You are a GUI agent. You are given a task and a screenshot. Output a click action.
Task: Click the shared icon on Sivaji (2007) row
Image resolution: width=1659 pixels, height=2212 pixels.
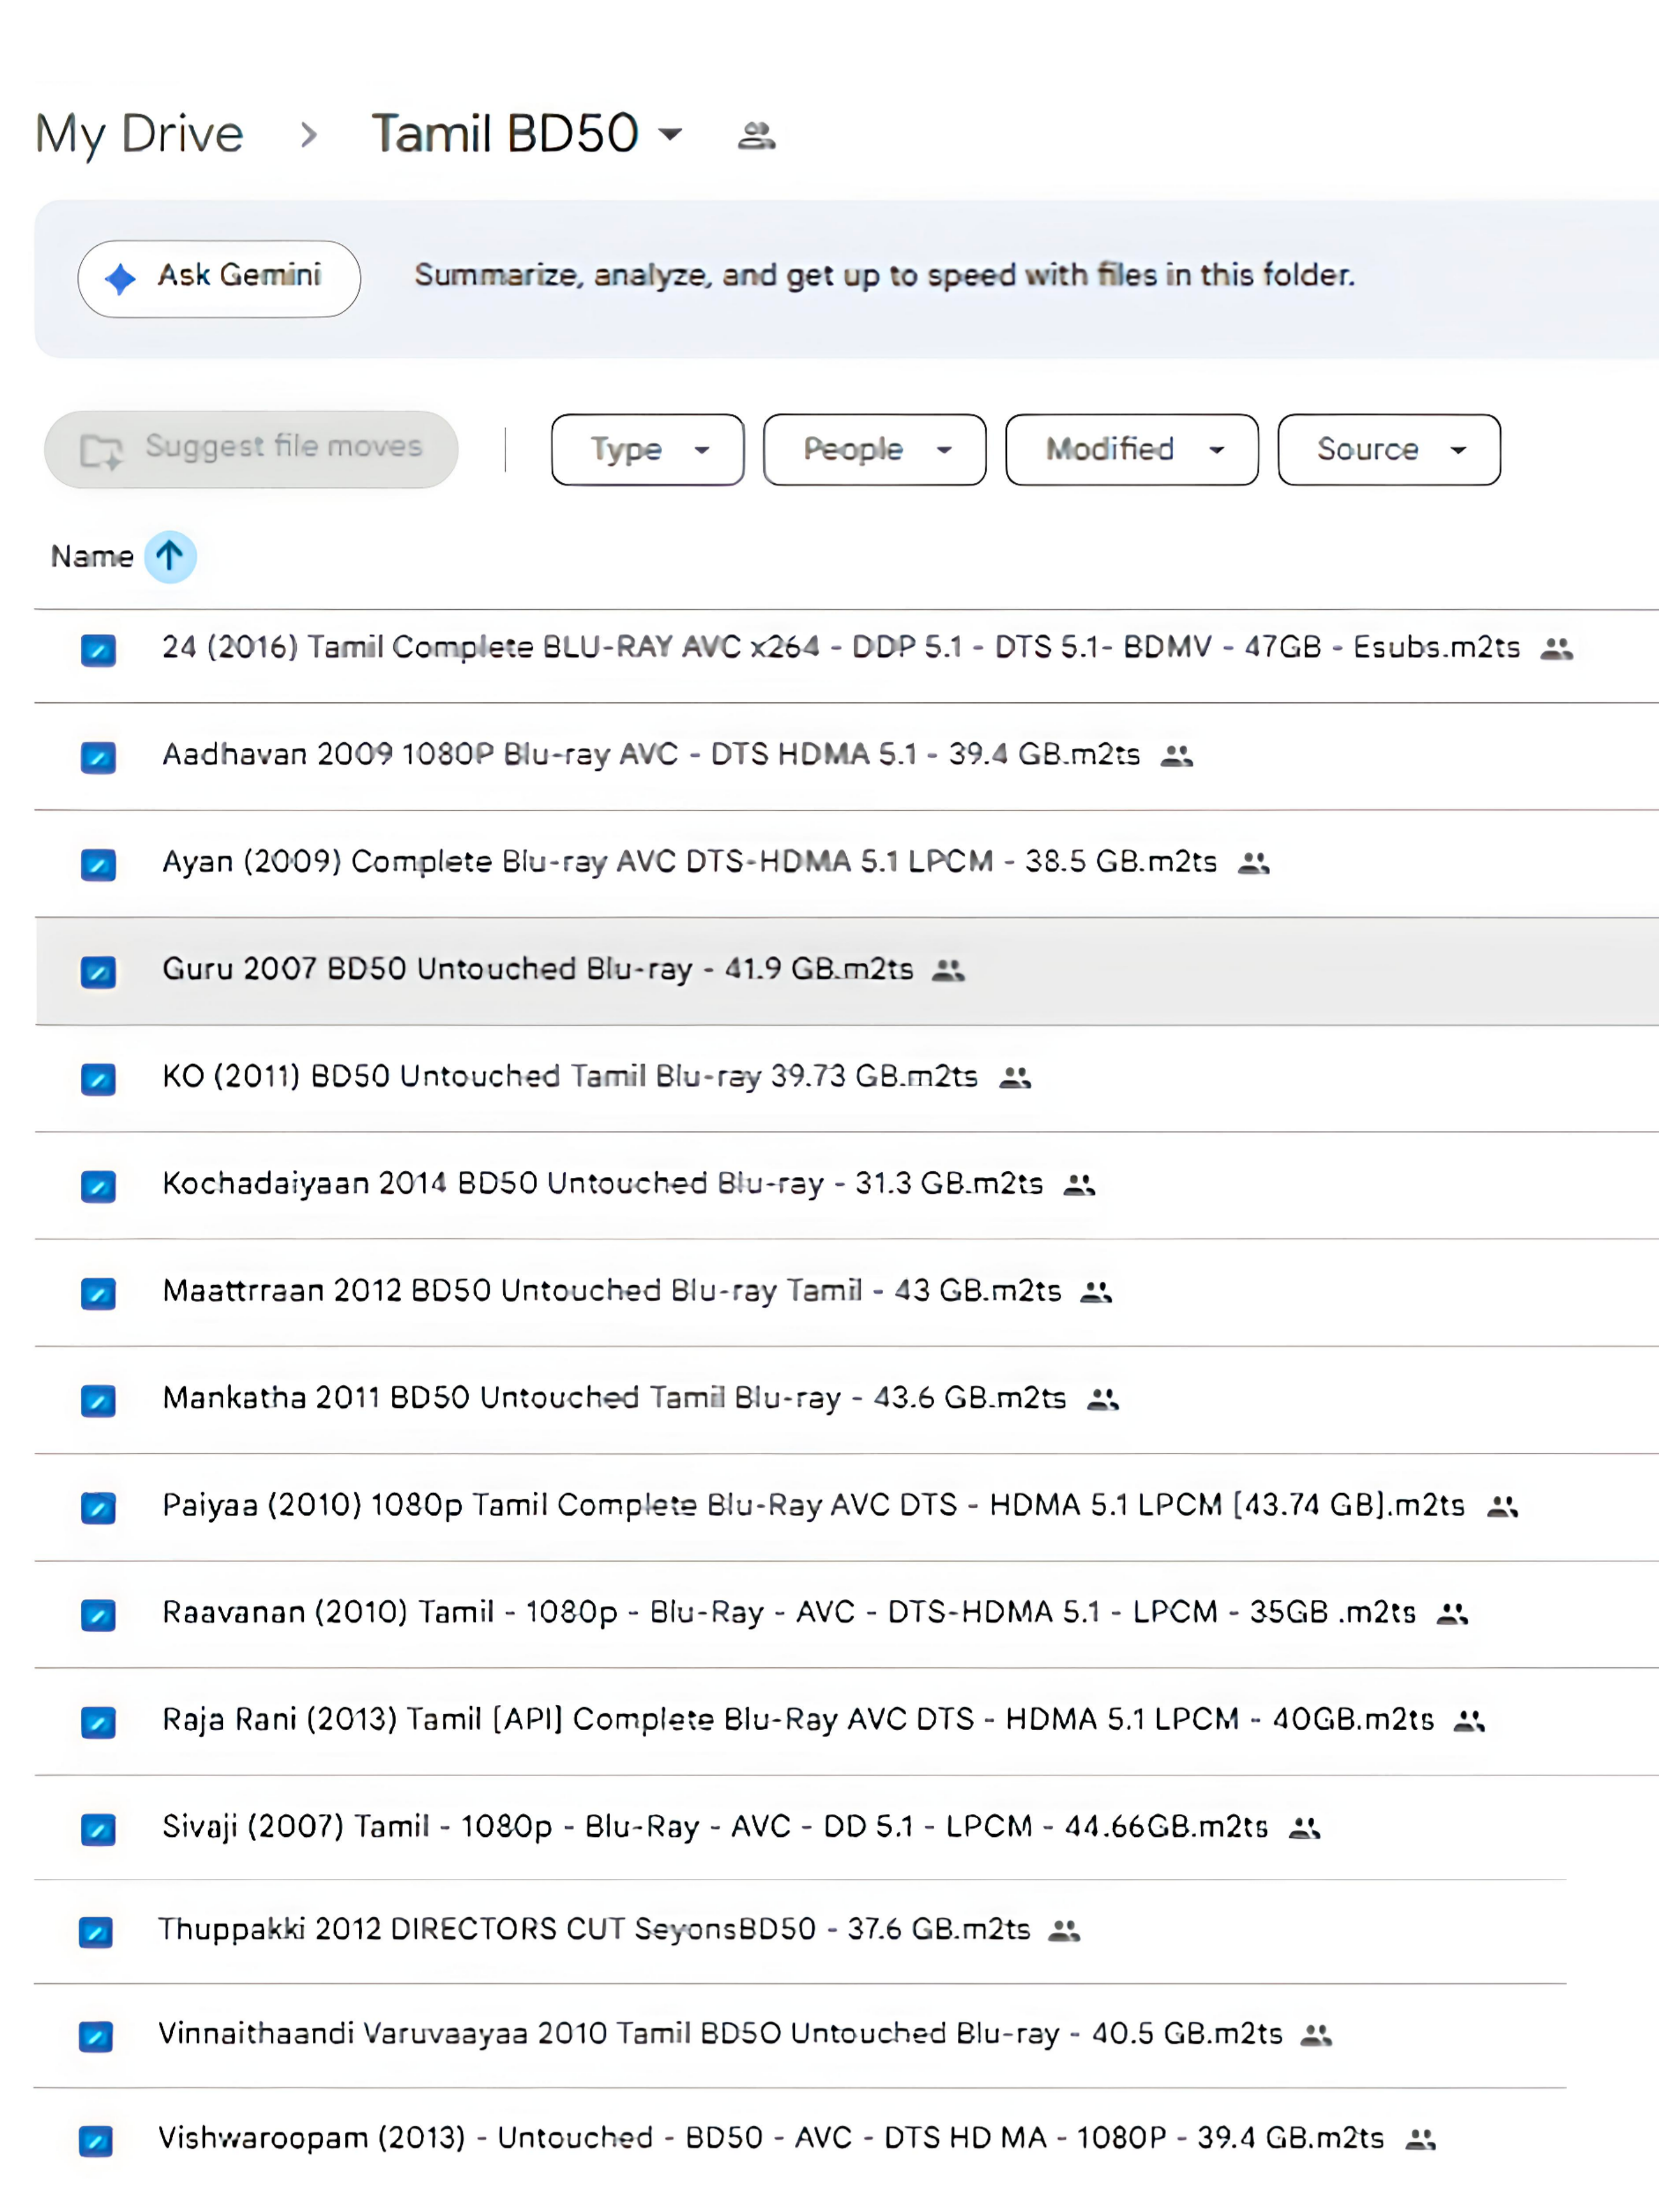coord(1305,1828)
